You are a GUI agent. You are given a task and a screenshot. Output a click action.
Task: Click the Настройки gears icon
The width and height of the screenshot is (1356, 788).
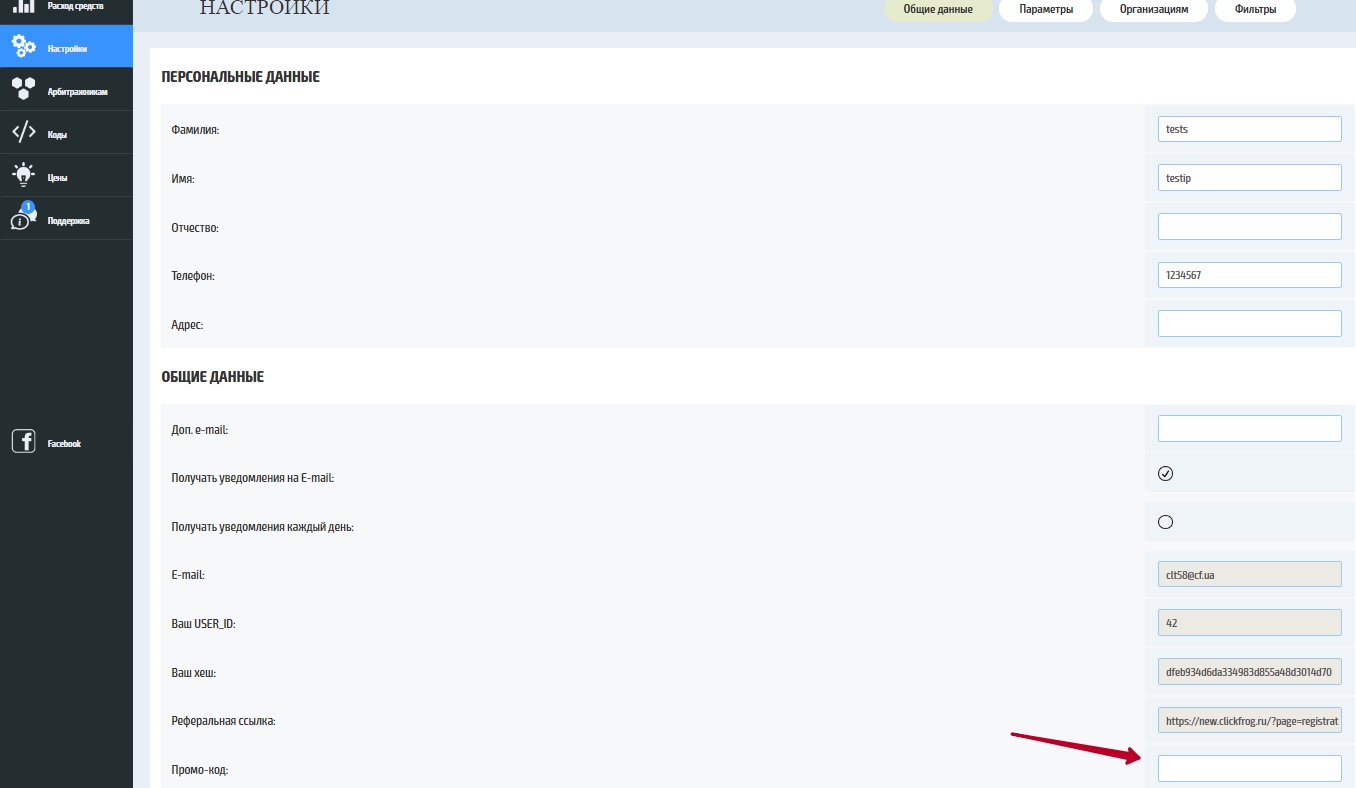24,47
